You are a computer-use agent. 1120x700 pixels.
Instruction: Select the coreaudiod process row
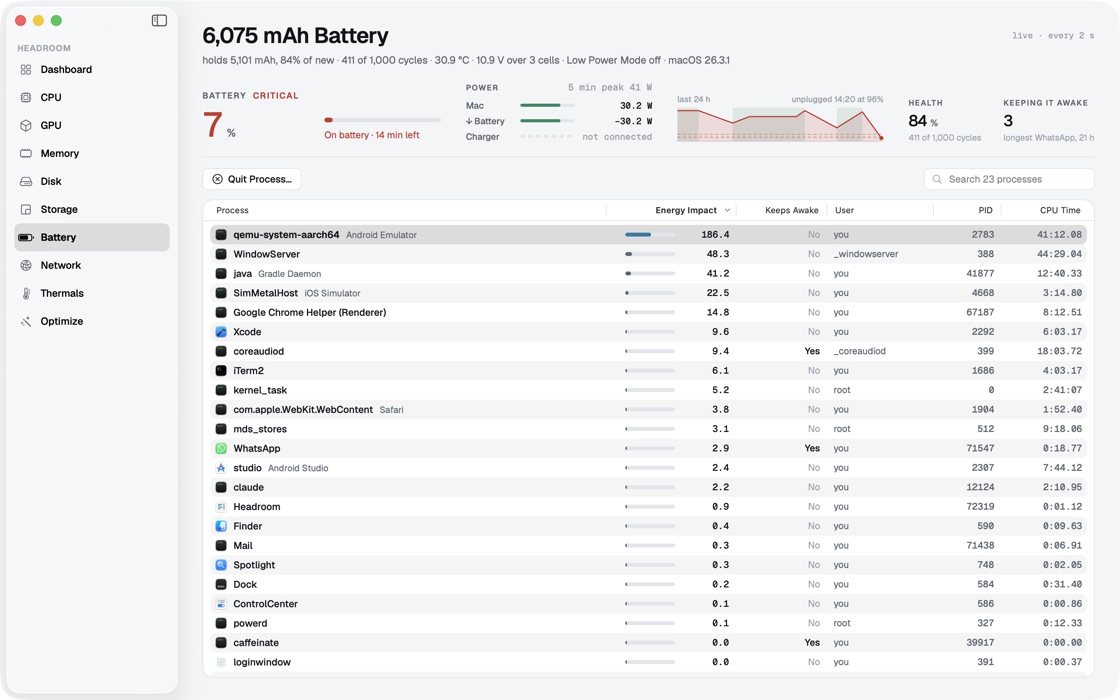649,351
